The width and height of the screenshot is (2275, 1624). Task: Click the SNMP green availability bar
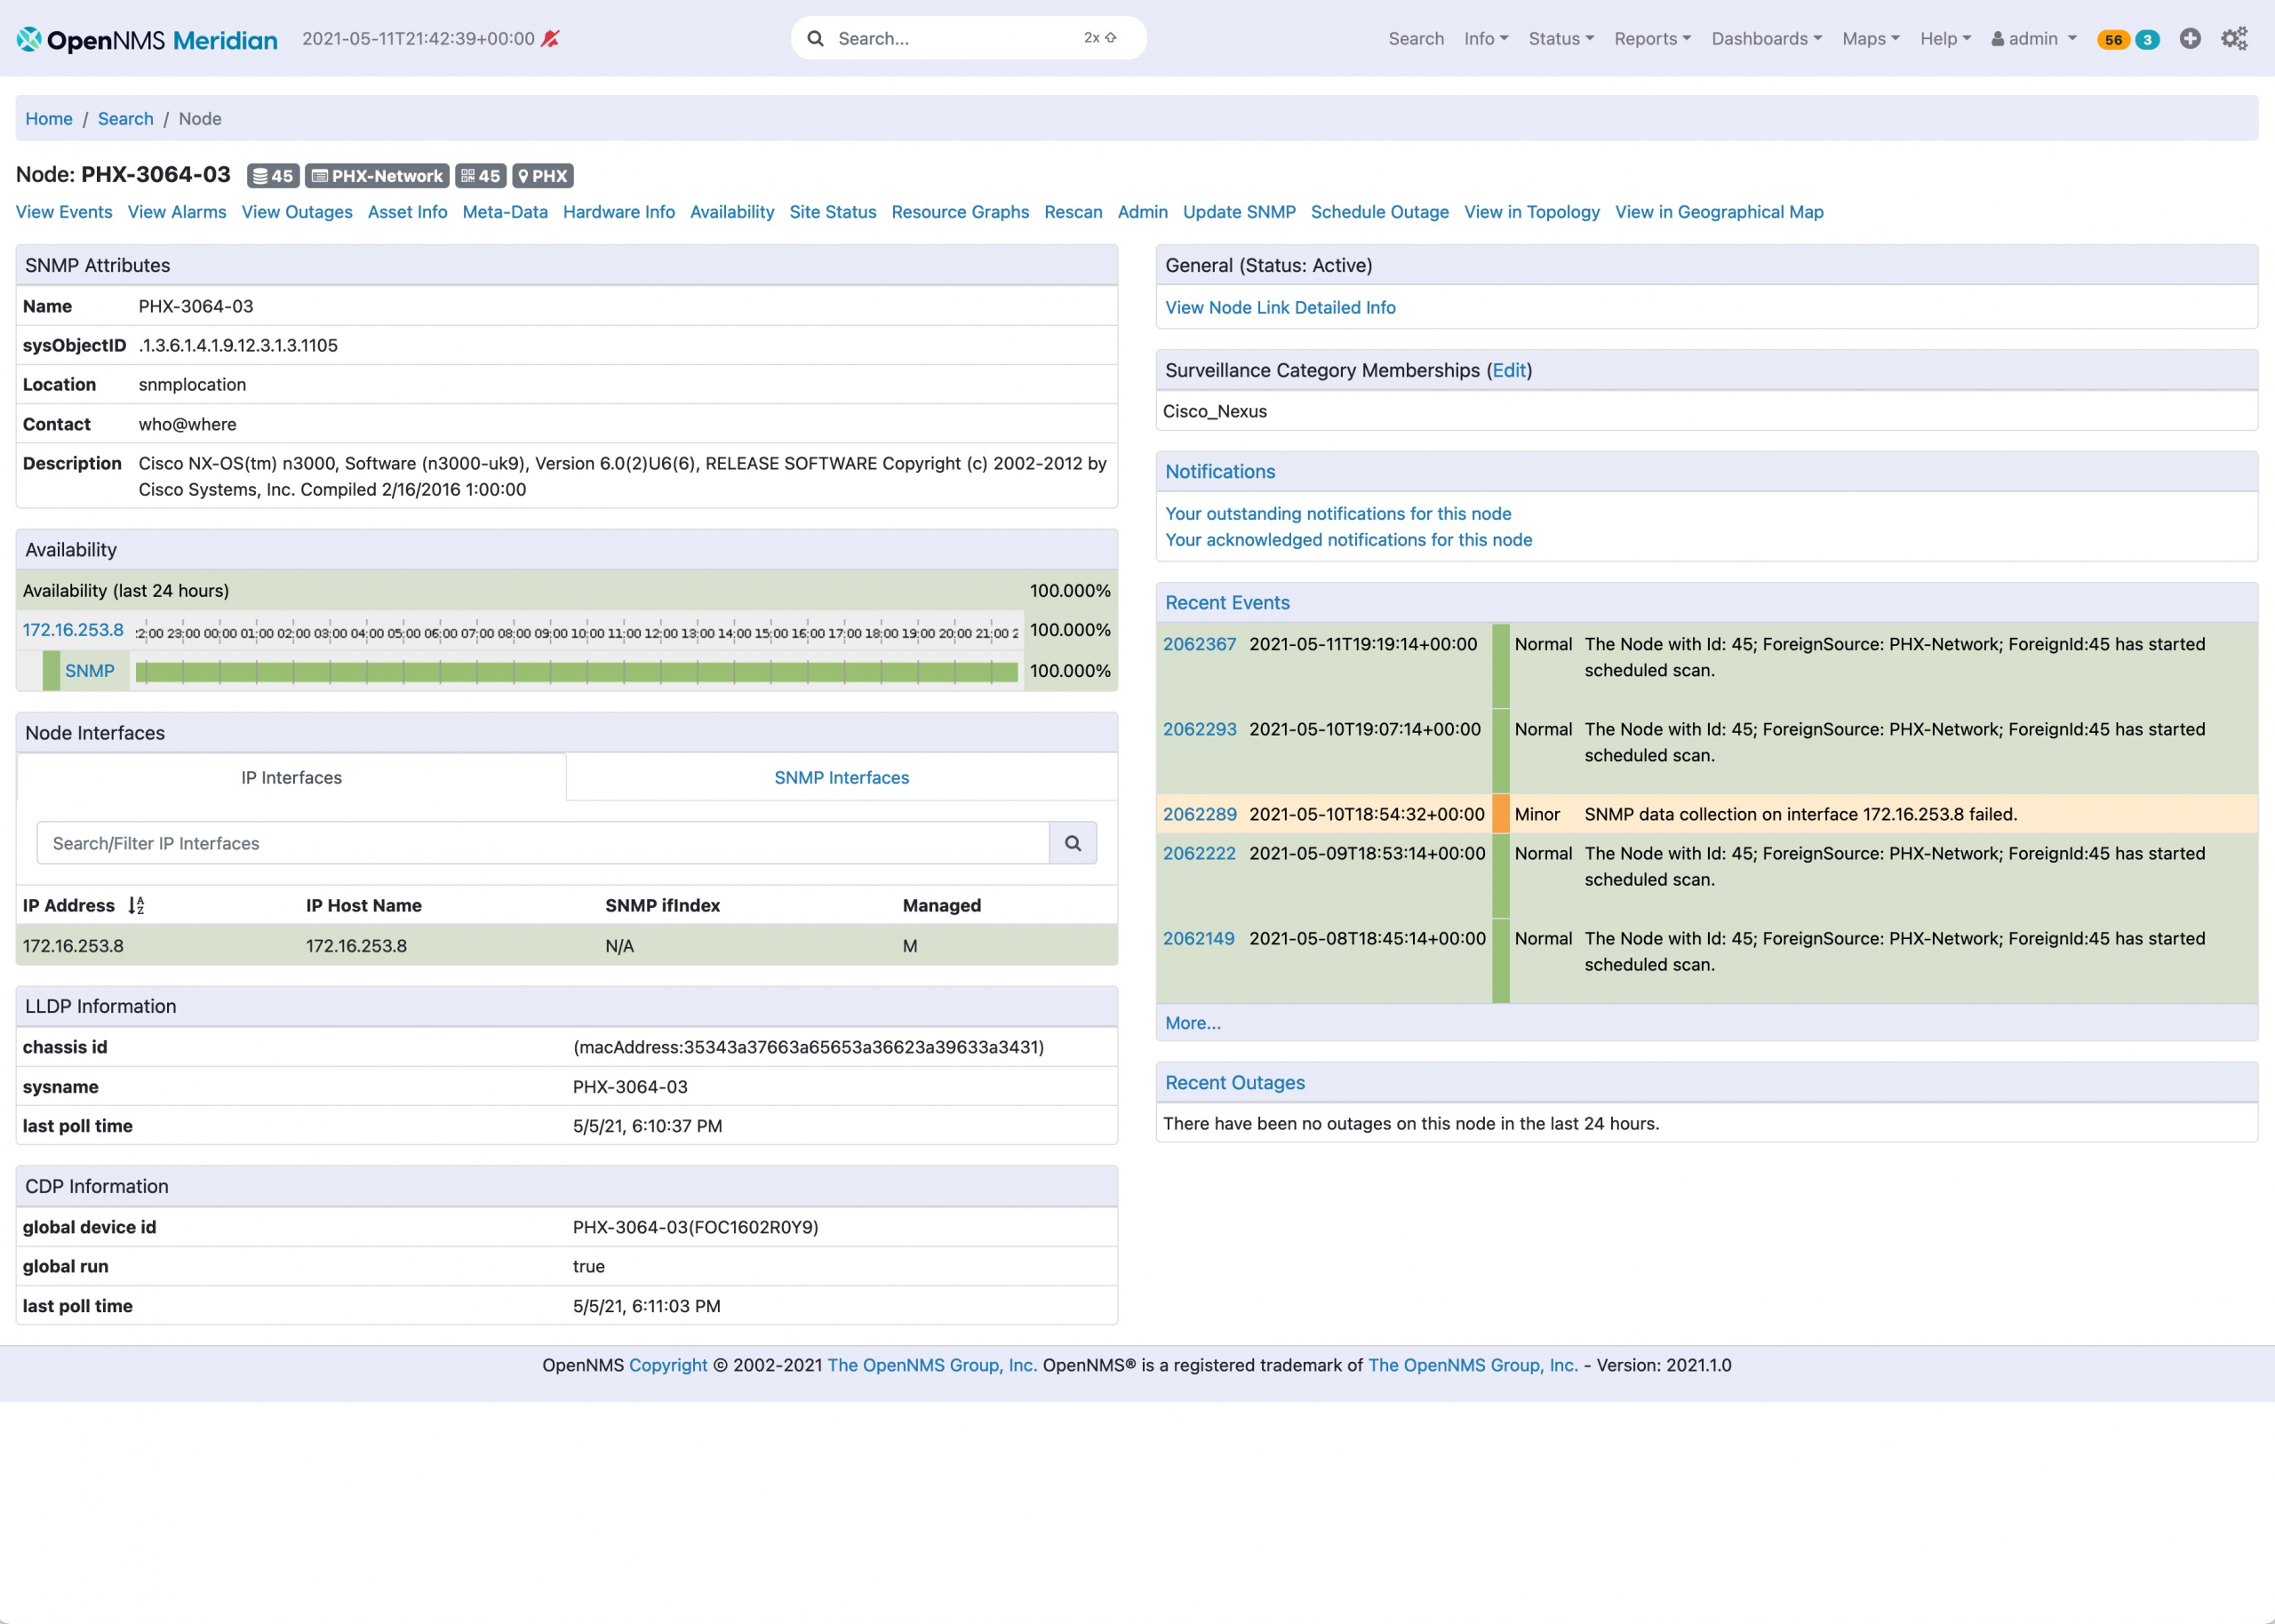[576, 671]
